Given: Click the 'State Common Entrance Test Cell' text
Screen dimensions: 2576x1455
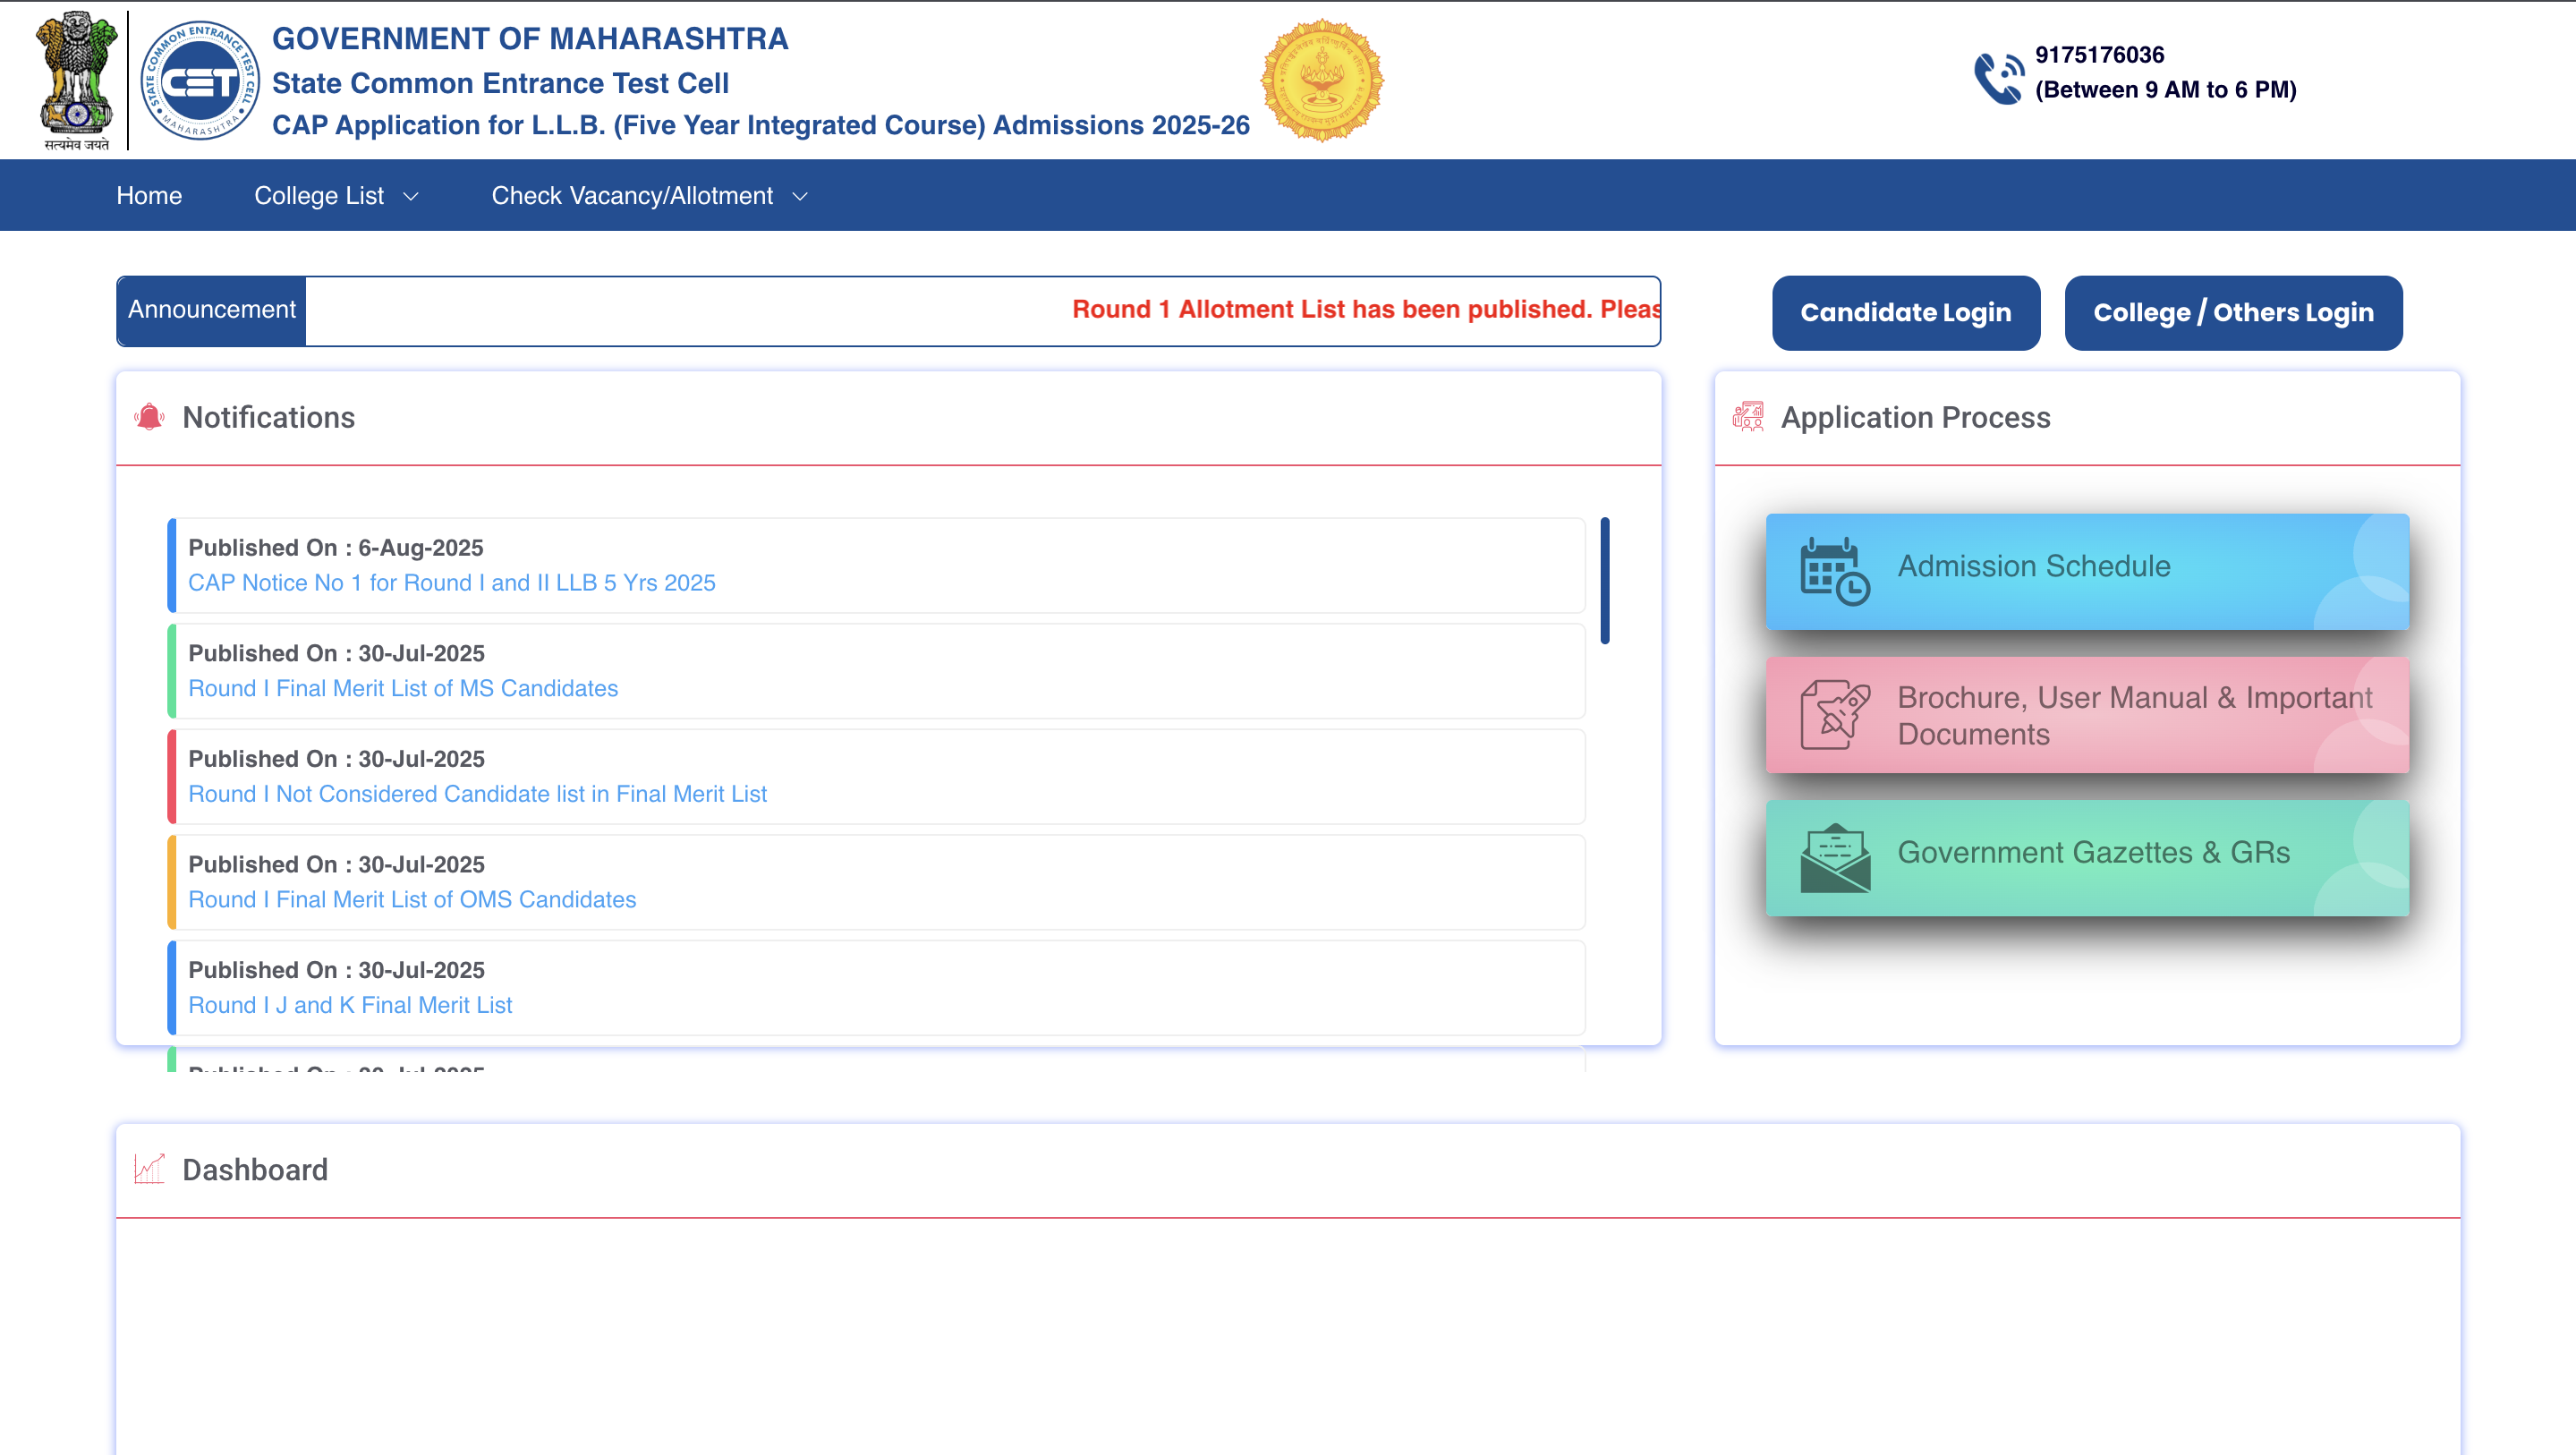Looking at the screenshot, I should pyautogui.click(x=500, y=83).
